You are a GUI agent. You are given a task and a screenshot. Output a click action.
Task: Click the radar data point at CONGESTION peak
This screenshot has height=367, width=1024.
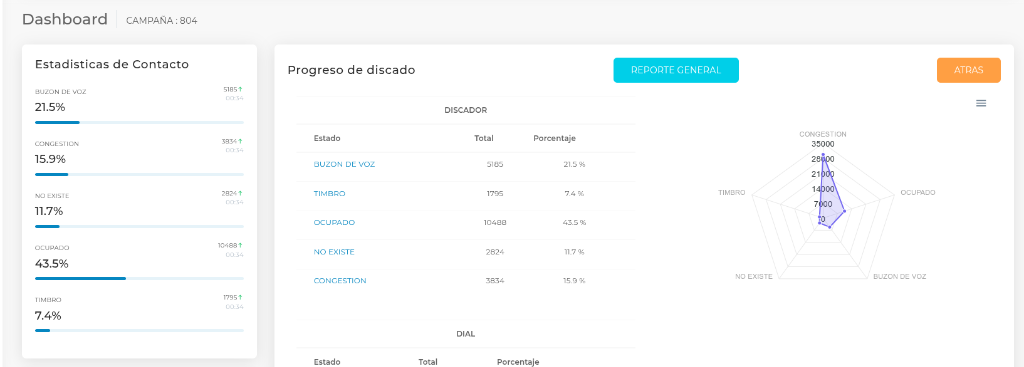(823, 155)
